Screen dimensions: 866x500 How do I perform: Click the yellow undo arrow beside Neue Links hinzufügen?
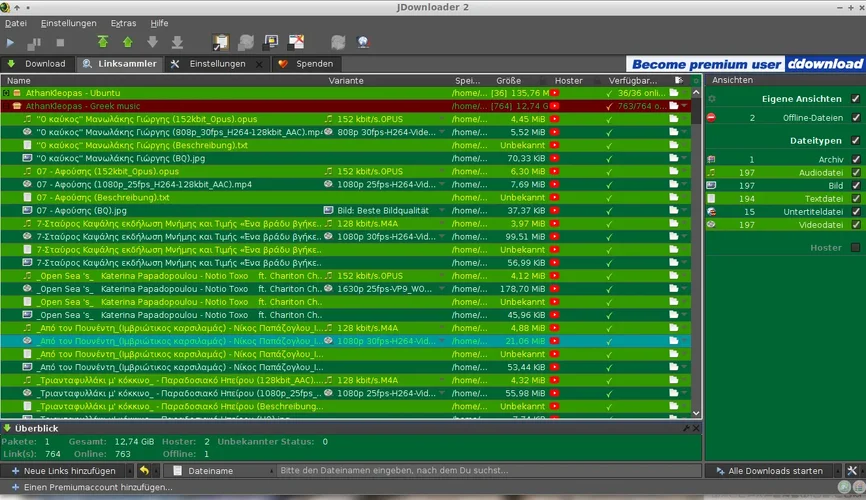(144, 471)
